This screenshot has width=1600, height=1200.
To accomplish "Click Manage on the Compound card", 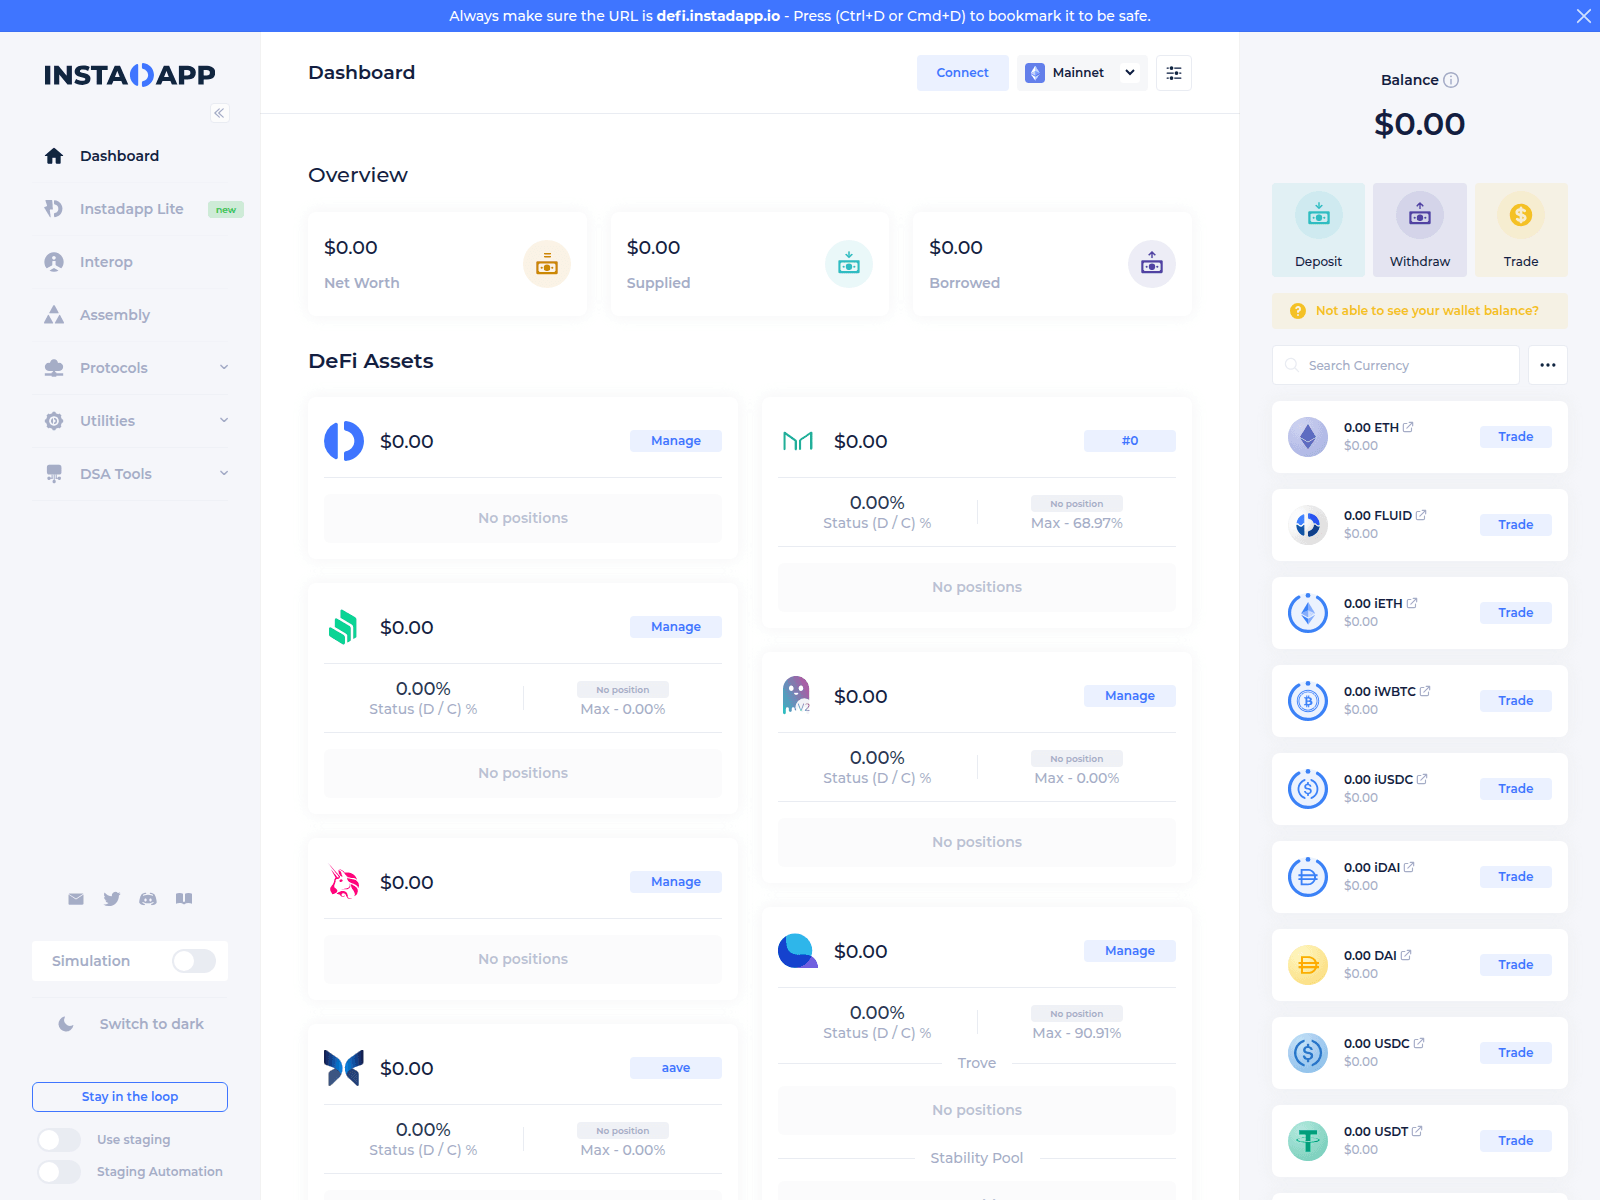I will [x=676, y=627].
